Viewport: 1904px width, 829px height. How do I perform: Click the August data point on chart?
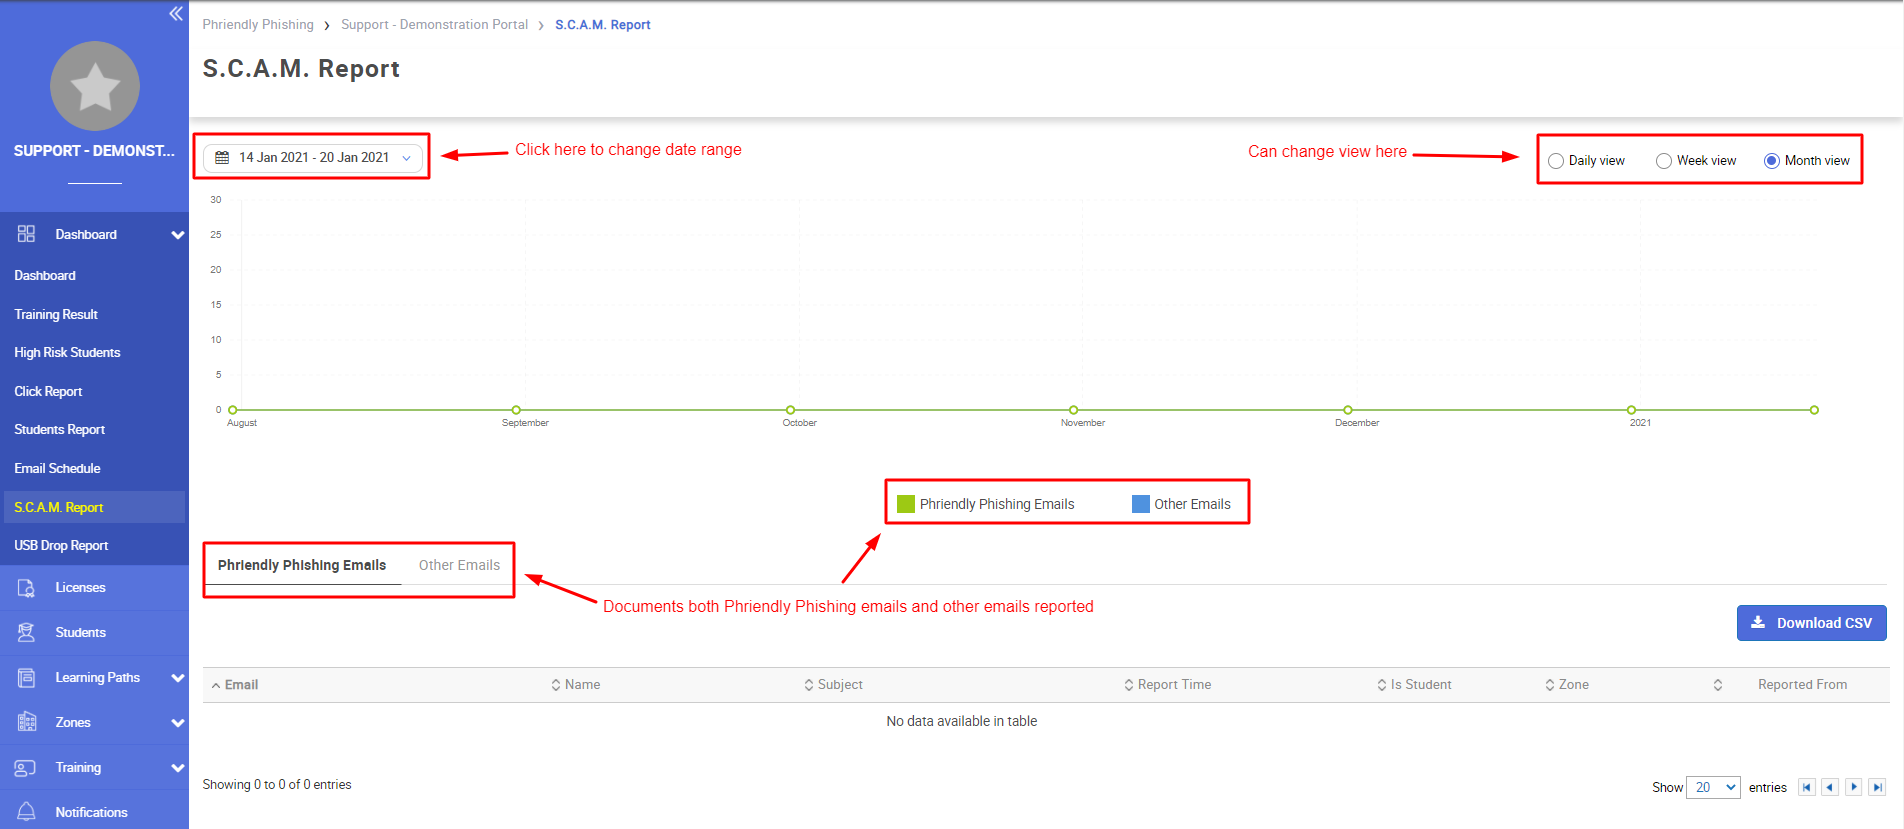233,410
